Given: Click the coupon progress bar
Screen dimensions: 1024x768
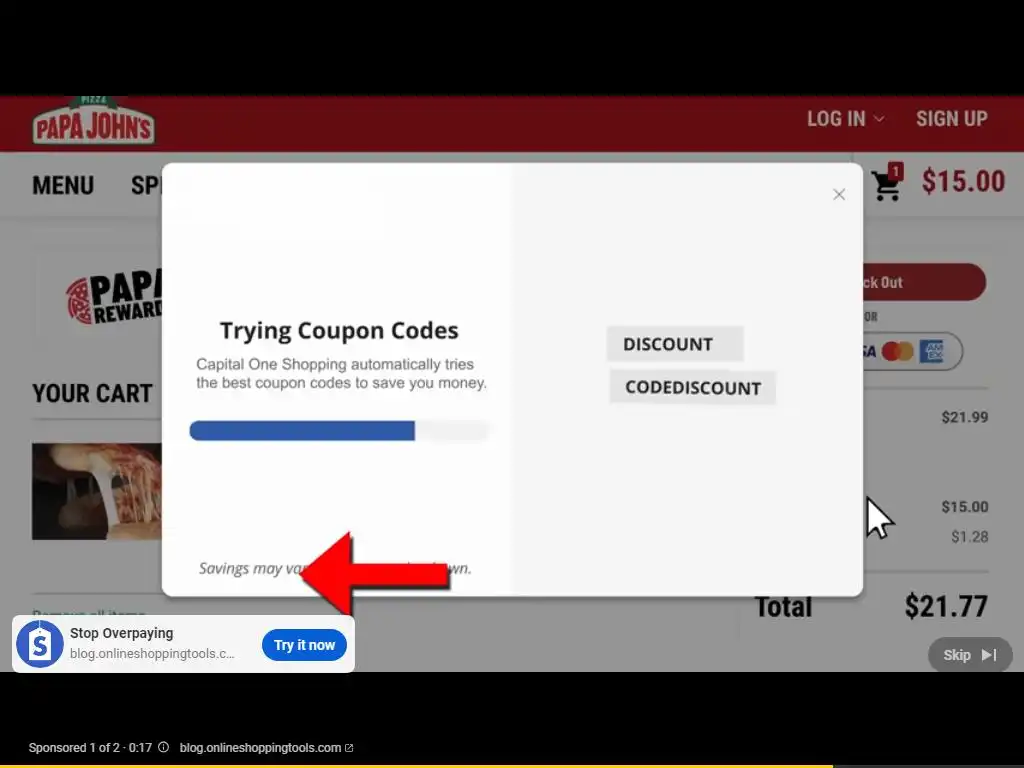Looking at the screenshot, I should 339,431.
